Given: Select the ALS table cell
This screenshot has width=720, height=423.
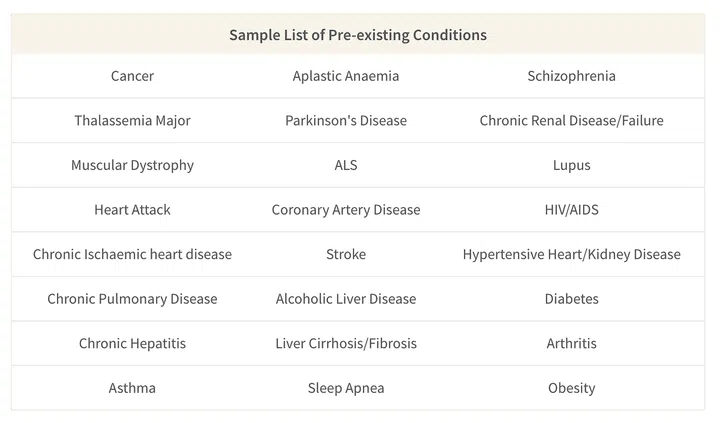Looking at the screenshot, I should (x=346, y=165).
